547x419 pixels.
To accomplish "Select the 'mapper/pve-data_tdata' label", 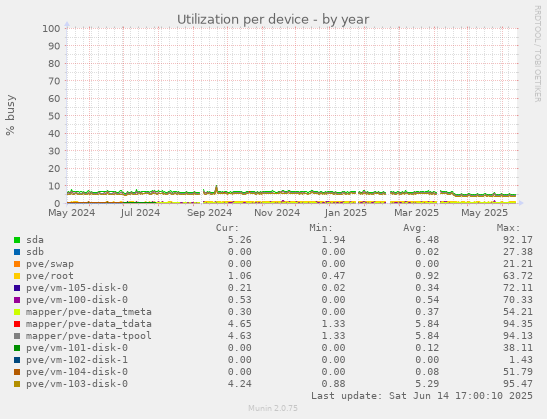I will point(89,324).
